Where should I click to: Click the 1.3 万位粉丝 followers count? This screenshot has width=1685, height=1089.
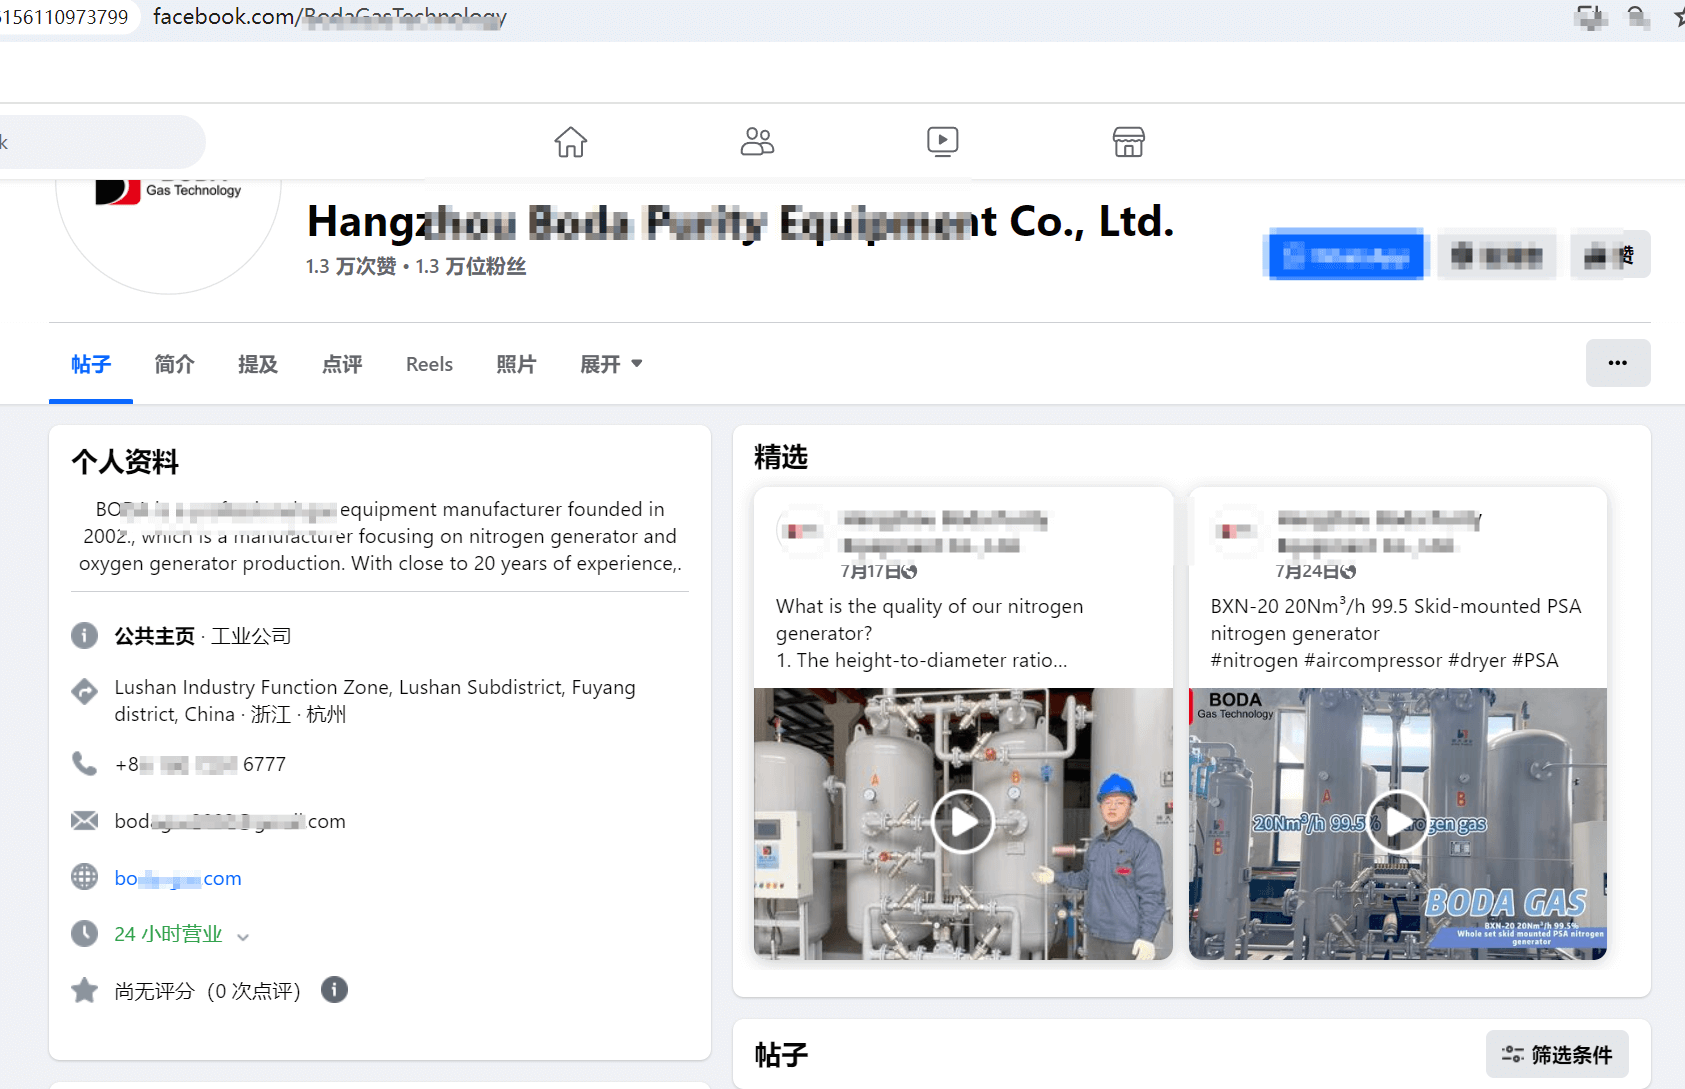pyautogui.click(x=471, y=266)
